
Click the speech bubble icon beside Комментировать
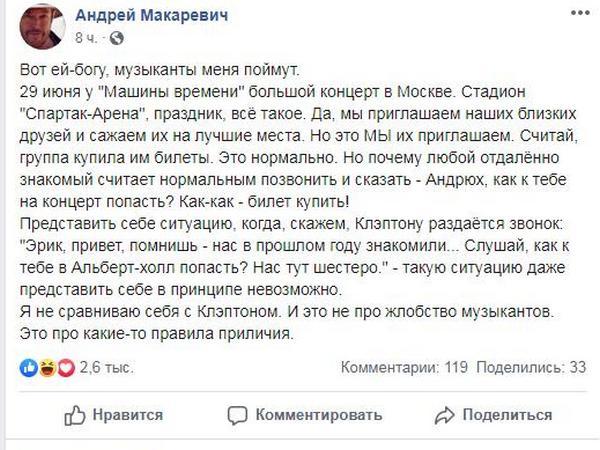pos(237,415)
